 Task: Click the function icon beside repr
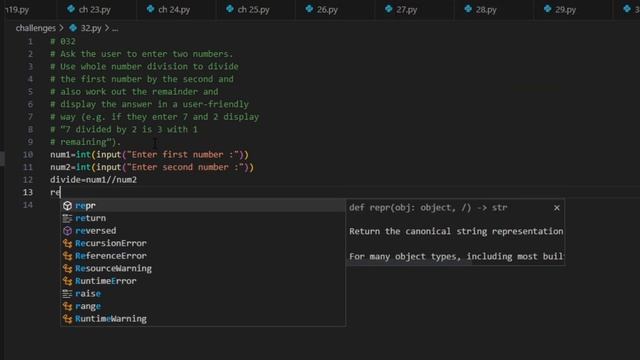[x=67, y=206]
